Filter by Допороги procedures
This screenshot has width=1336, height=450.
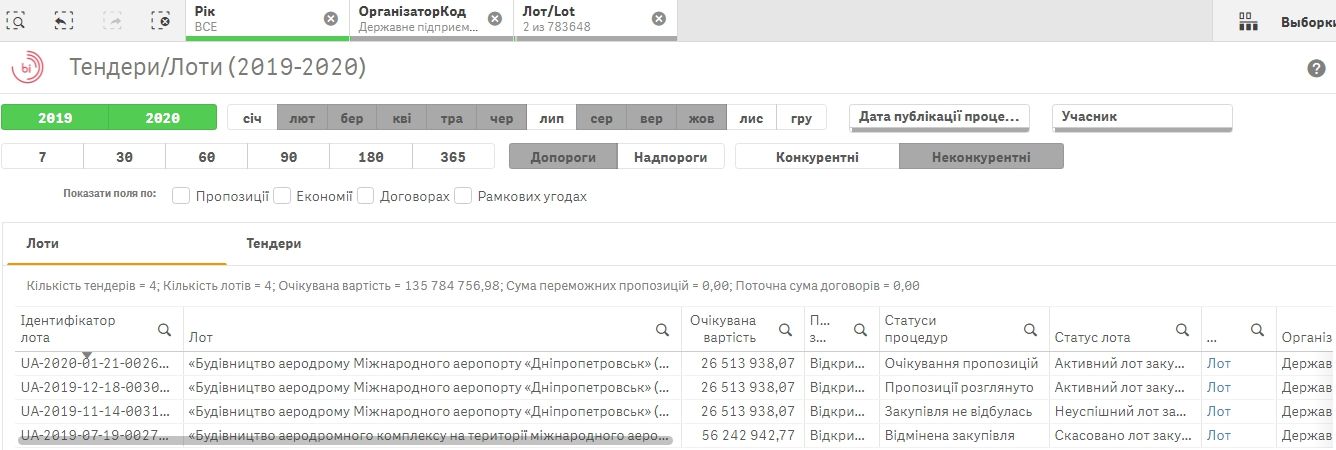tap(563, 157)
